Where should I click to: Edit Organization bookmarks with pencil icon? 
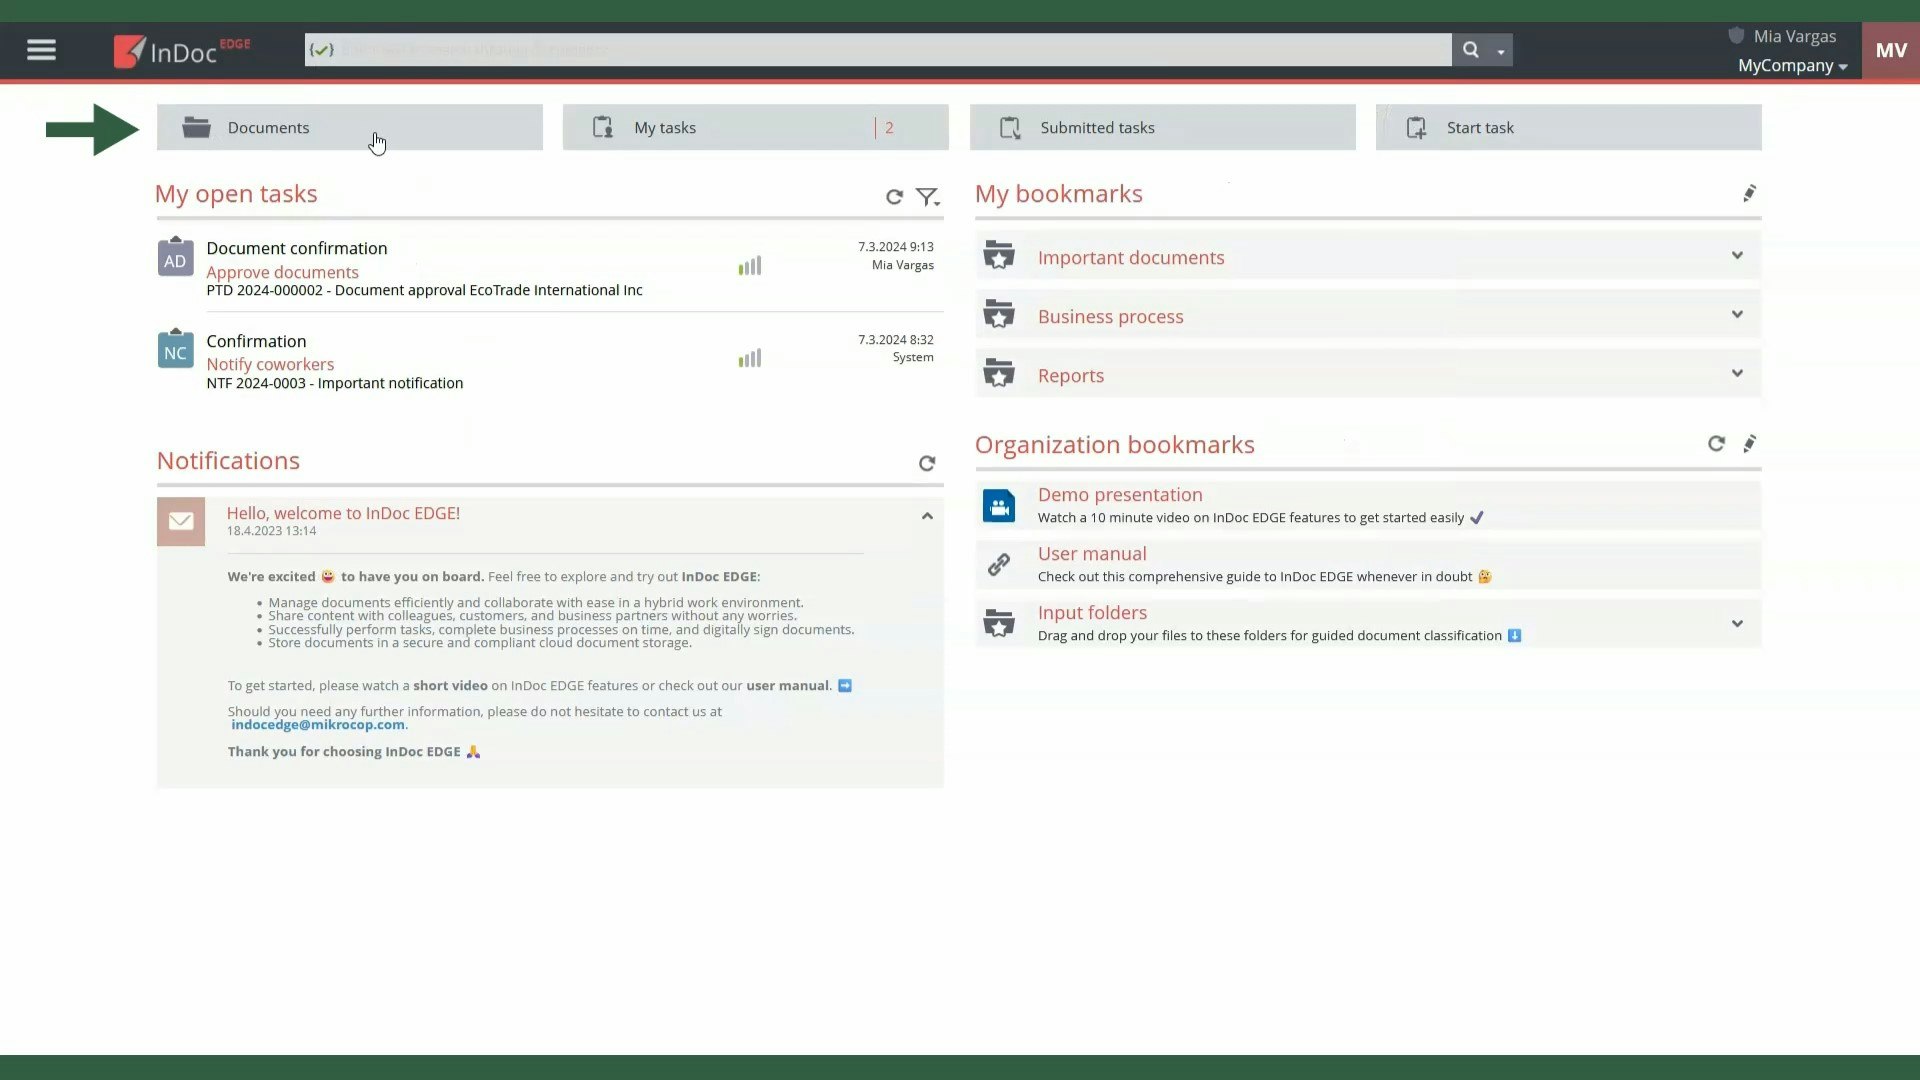coord(1749,444)
